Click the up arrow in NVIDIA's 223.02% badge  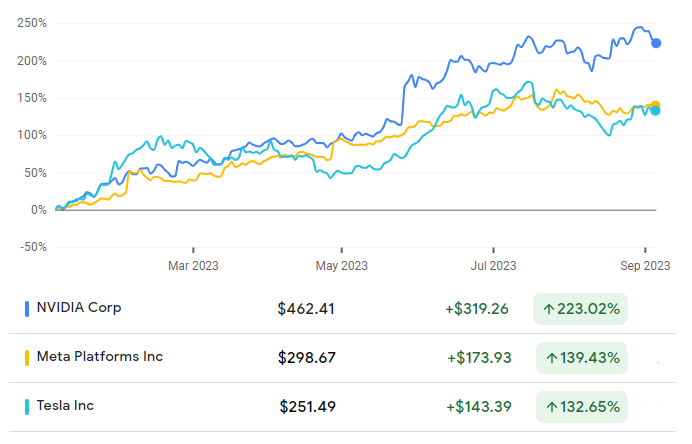tap(550, 309)
